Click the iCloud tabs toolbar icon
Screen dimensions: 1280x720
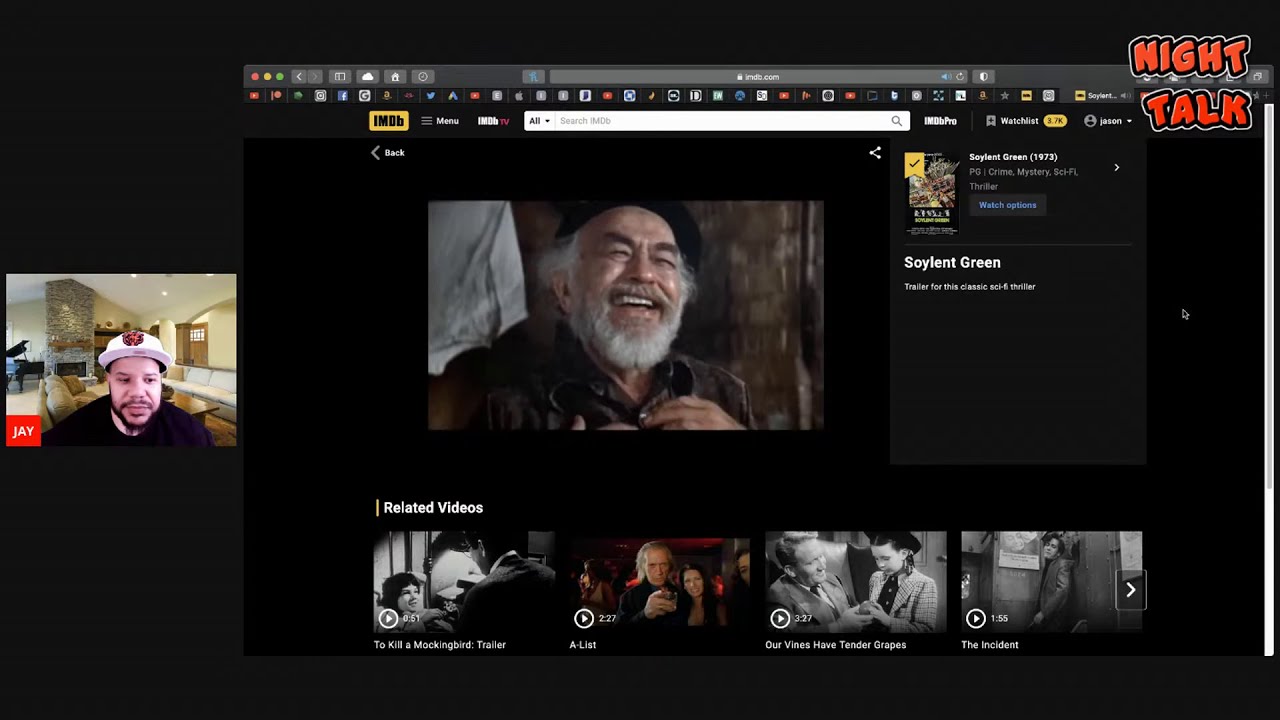[367, 77]
